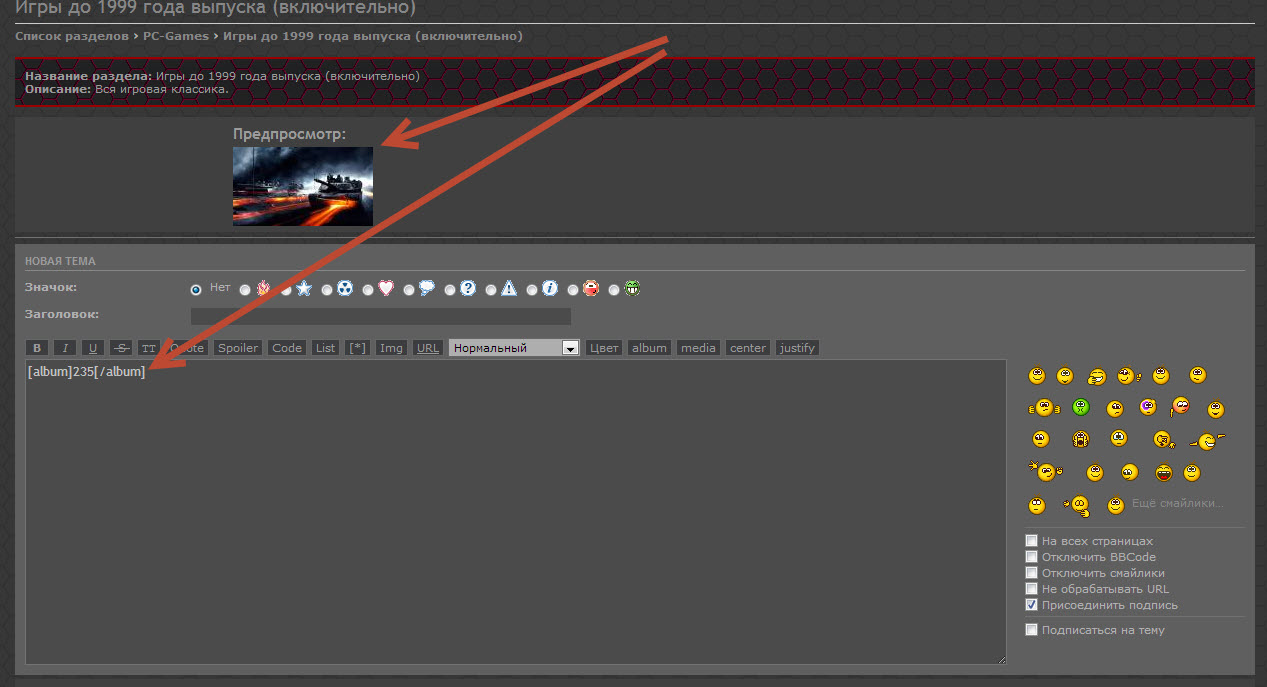The height and width of the screenshot is (687, 1267).
Task: Click the tank preview thumbnail
Action: (x=302, y=186)
